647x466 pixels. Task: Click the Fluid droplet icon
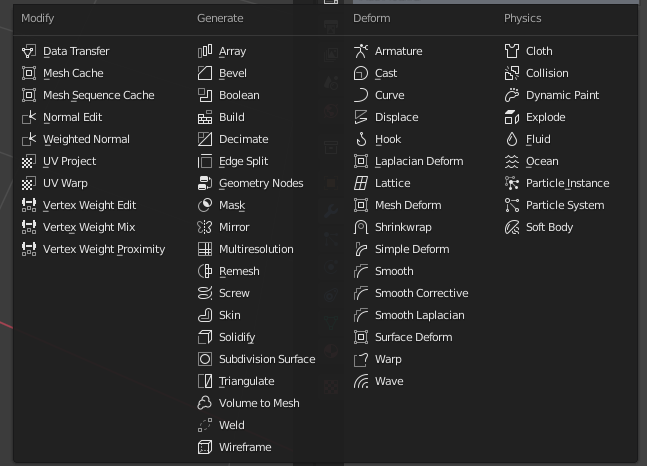tap(512, 139)
